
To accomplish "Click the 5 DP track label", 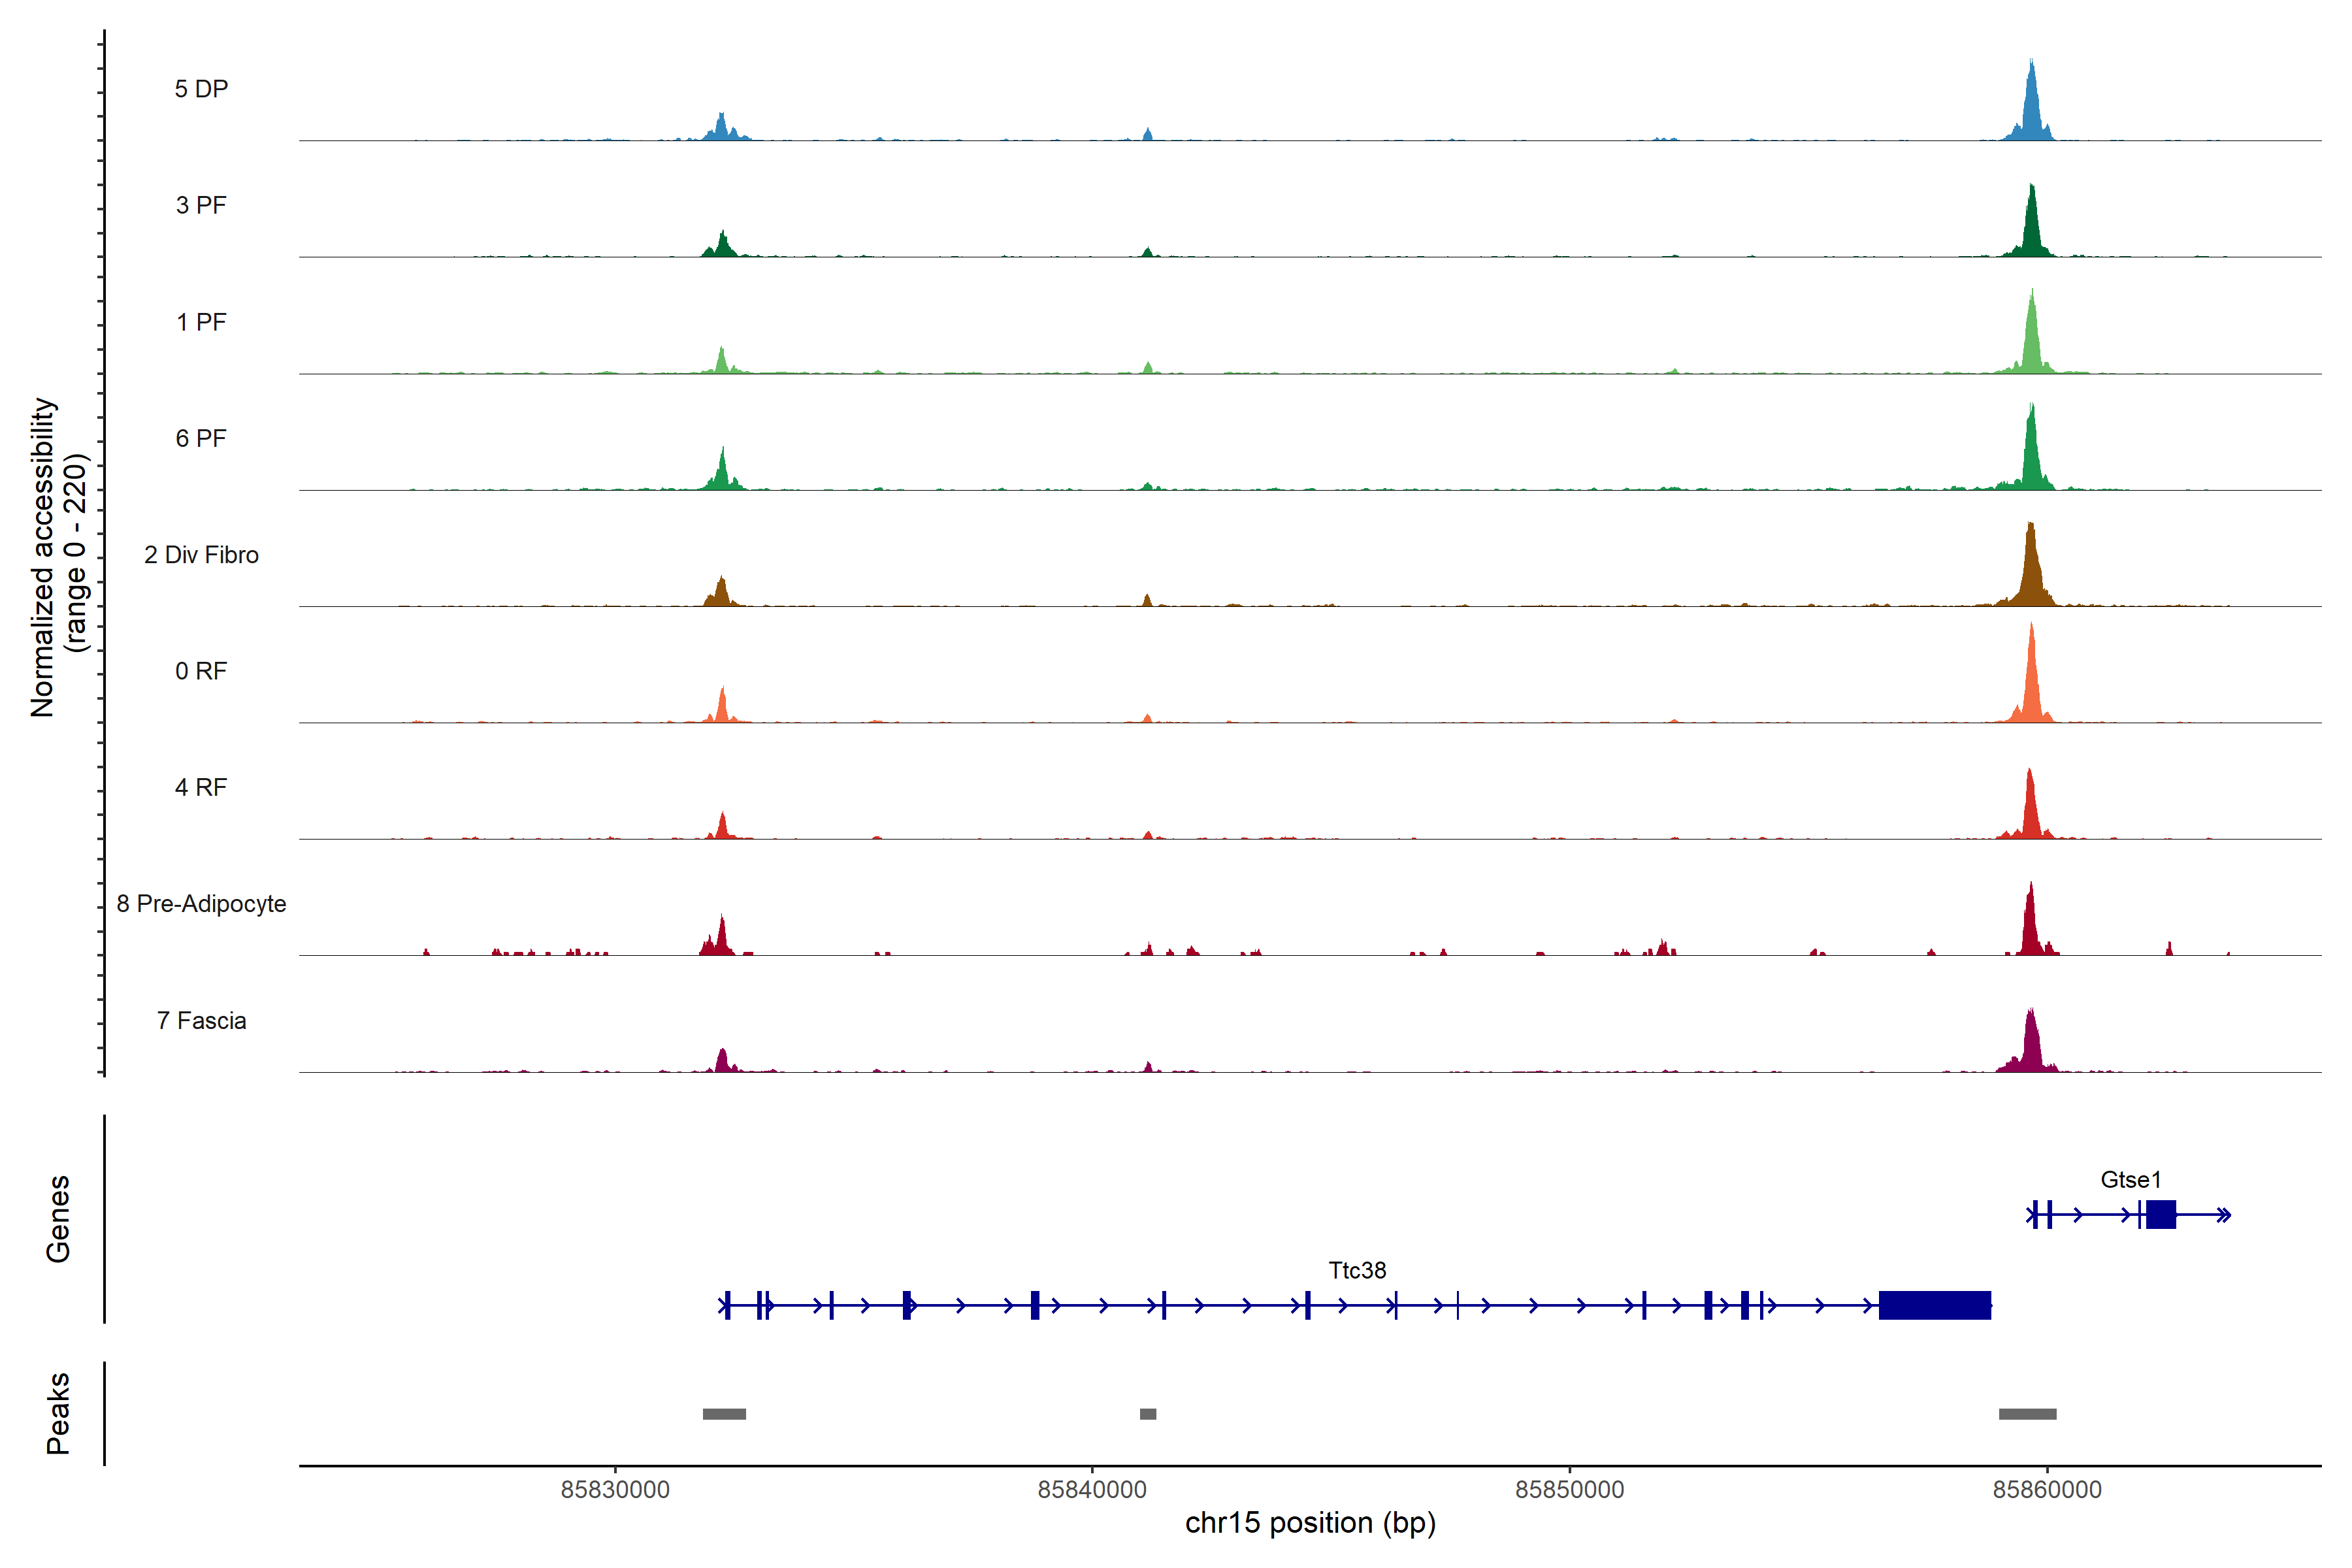I will pos(201,89).
